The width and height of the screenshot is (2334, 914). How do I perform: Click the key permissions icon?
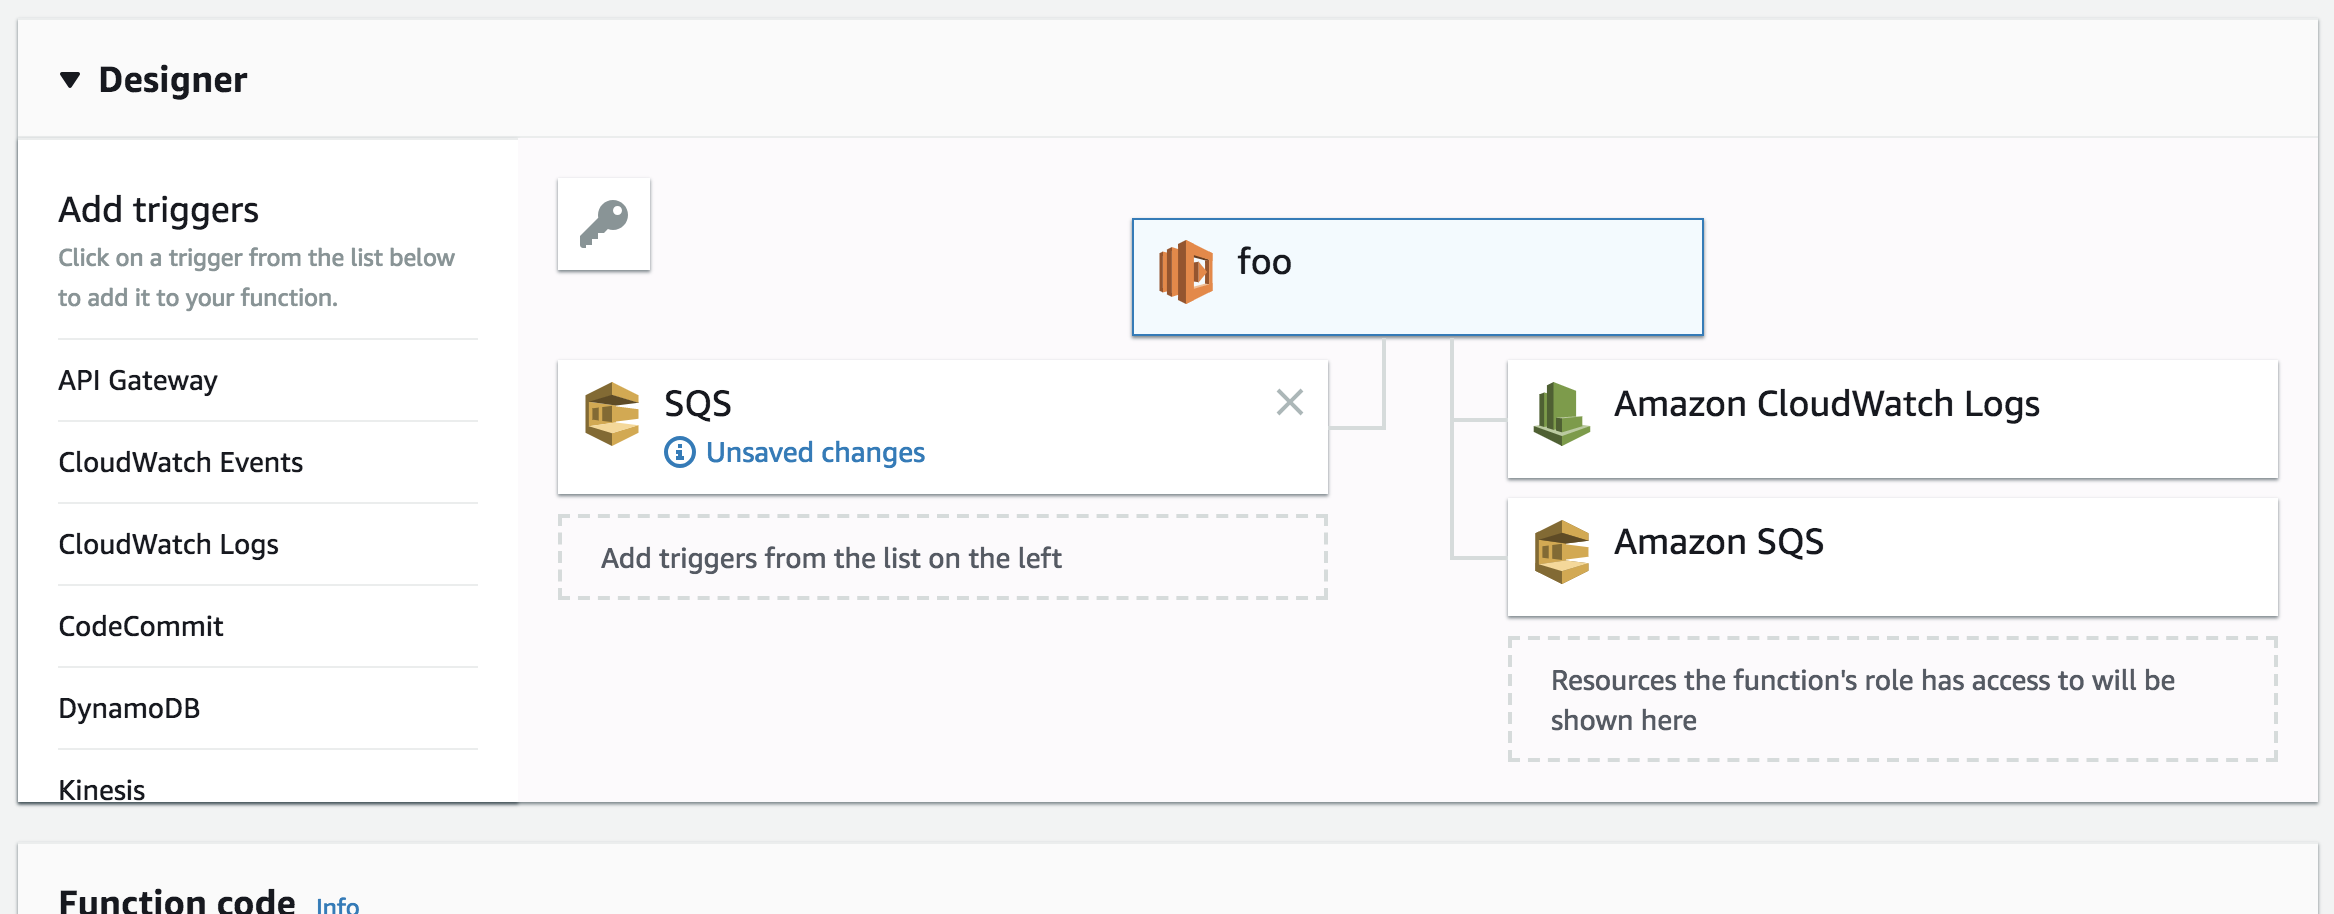tap(604, 224)
